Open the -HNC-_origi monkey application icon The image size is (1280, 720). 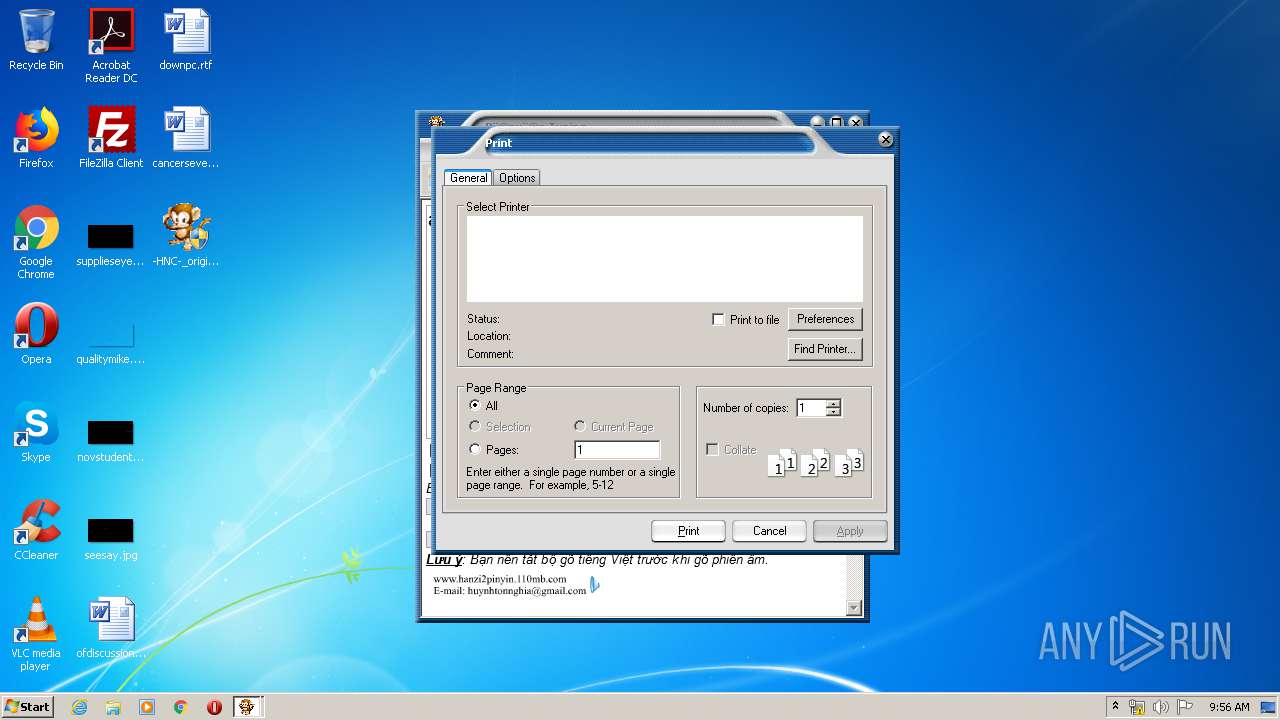pos(186,236)
